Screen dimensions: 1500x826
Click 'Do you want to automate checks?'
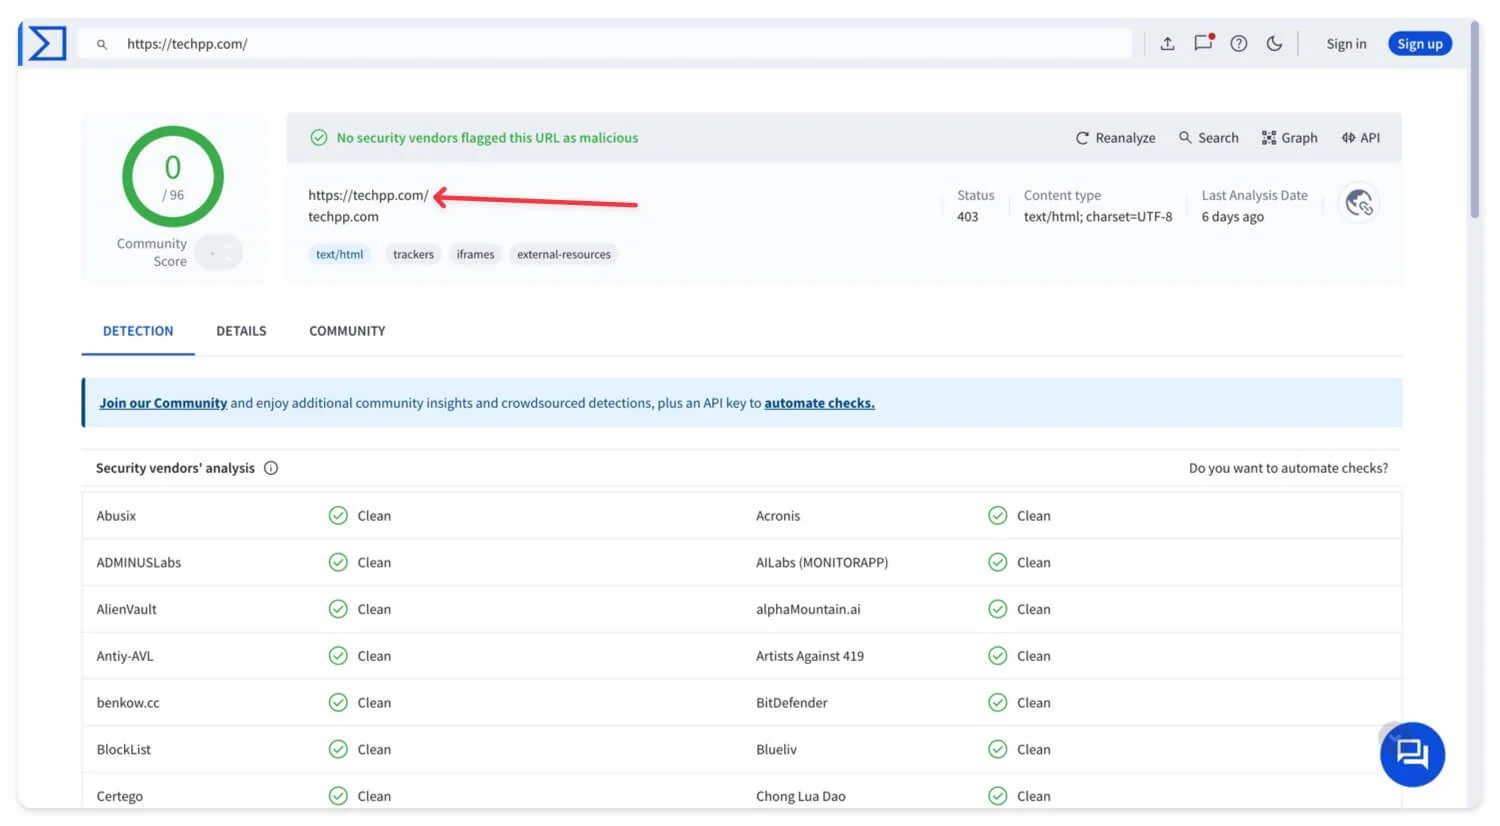(1288, 468)
